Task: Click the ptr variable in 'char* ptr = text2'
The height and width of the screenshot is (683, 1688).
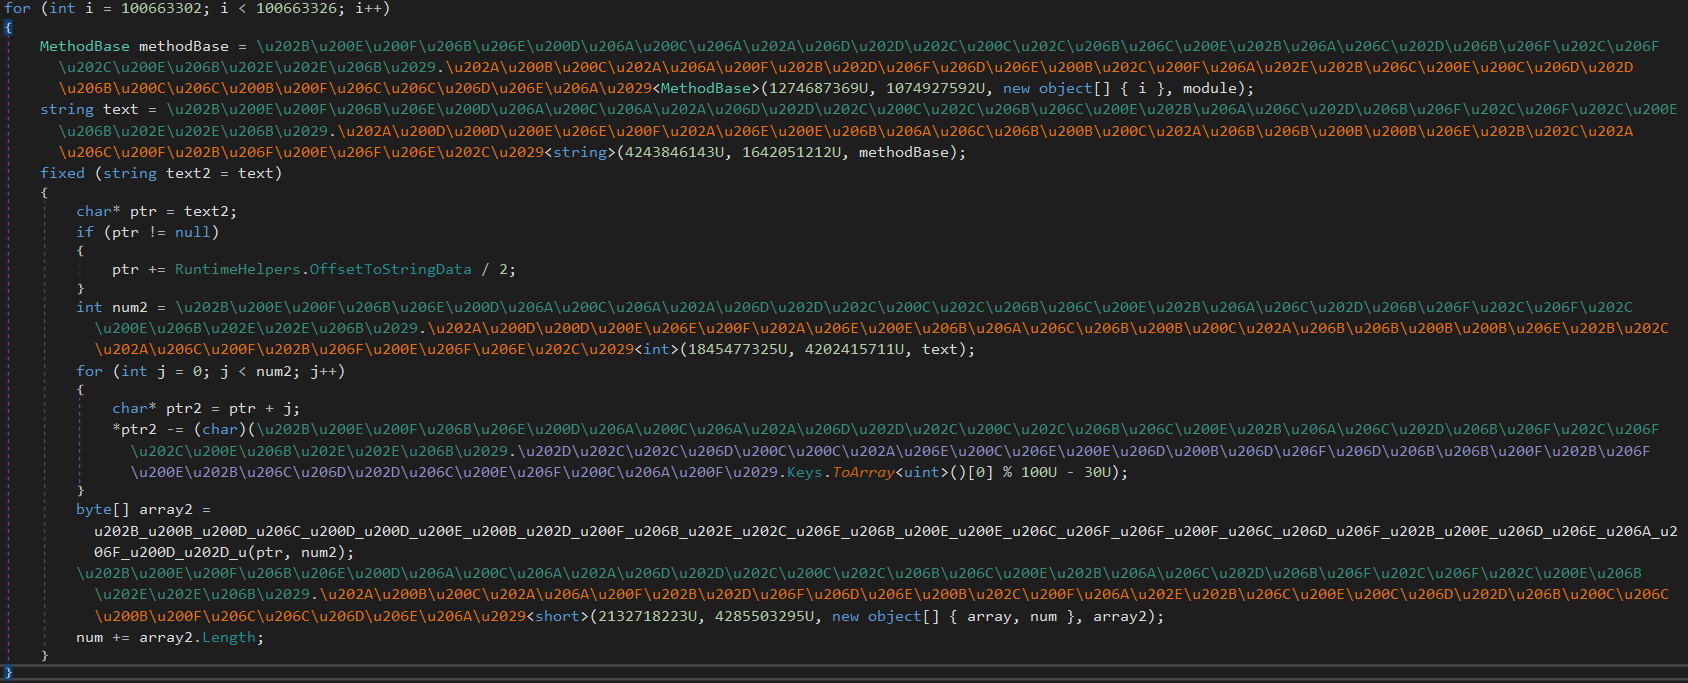Action: [143, 211]
